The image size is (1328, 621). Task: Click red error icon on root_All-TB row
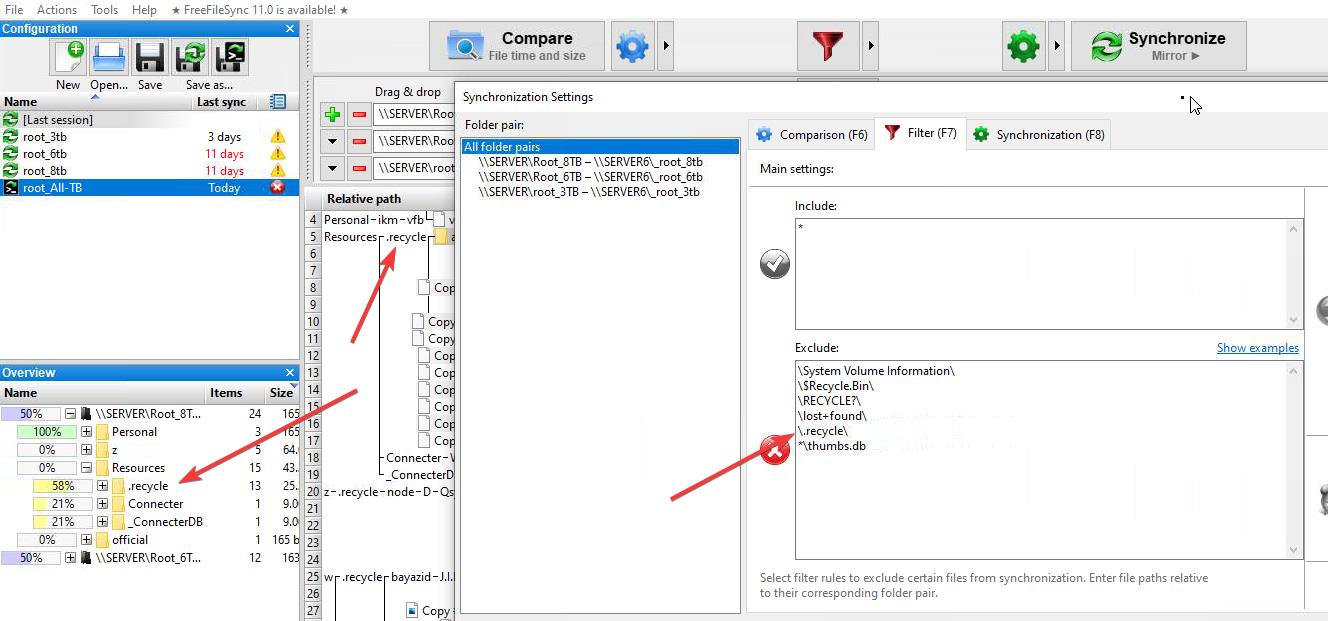(278, 188)
